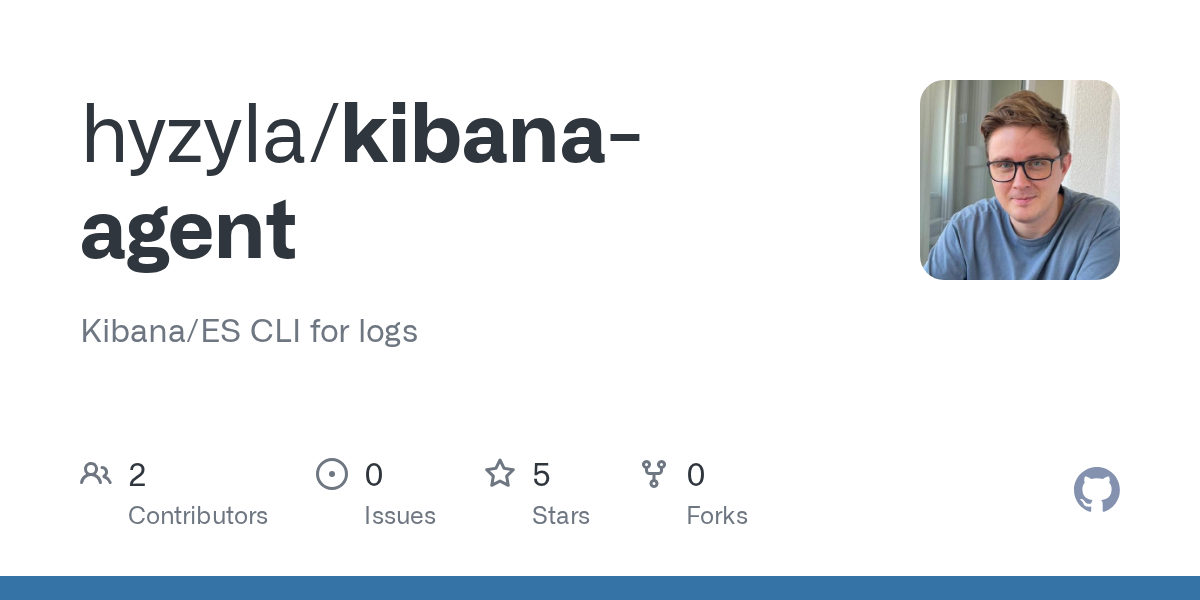Click the 'Kibana/ES CLI for logs' description

tap(249, 331)
